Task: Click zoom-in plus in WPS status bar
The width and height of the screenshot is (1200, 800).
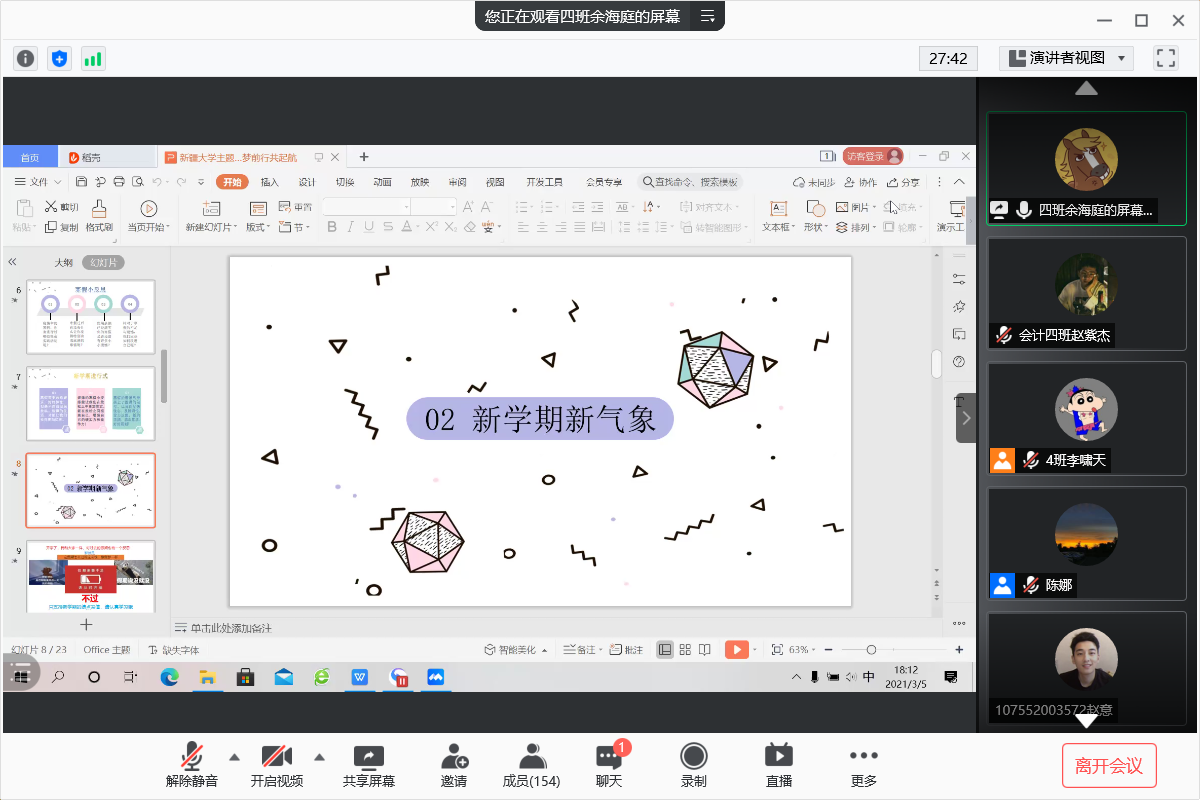Action: click(959, 650)
